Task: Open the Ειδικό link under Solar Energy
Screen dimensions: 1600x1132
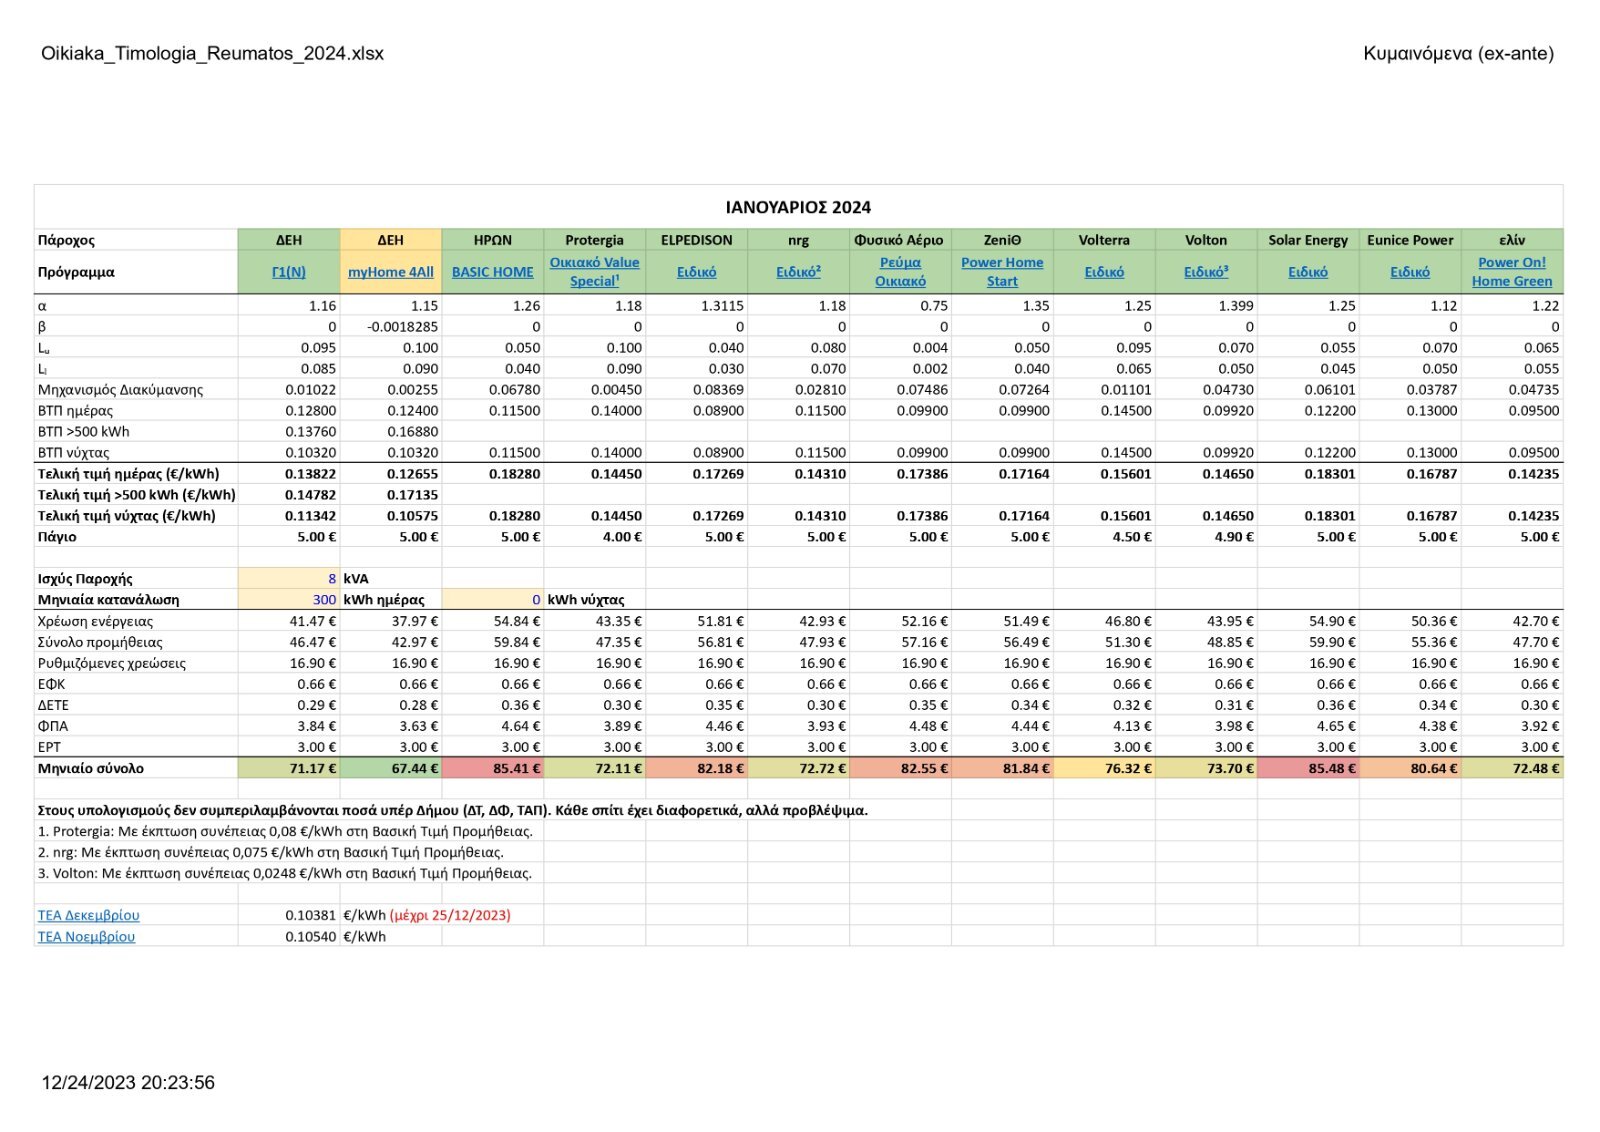Action: tap(1308, 272)
